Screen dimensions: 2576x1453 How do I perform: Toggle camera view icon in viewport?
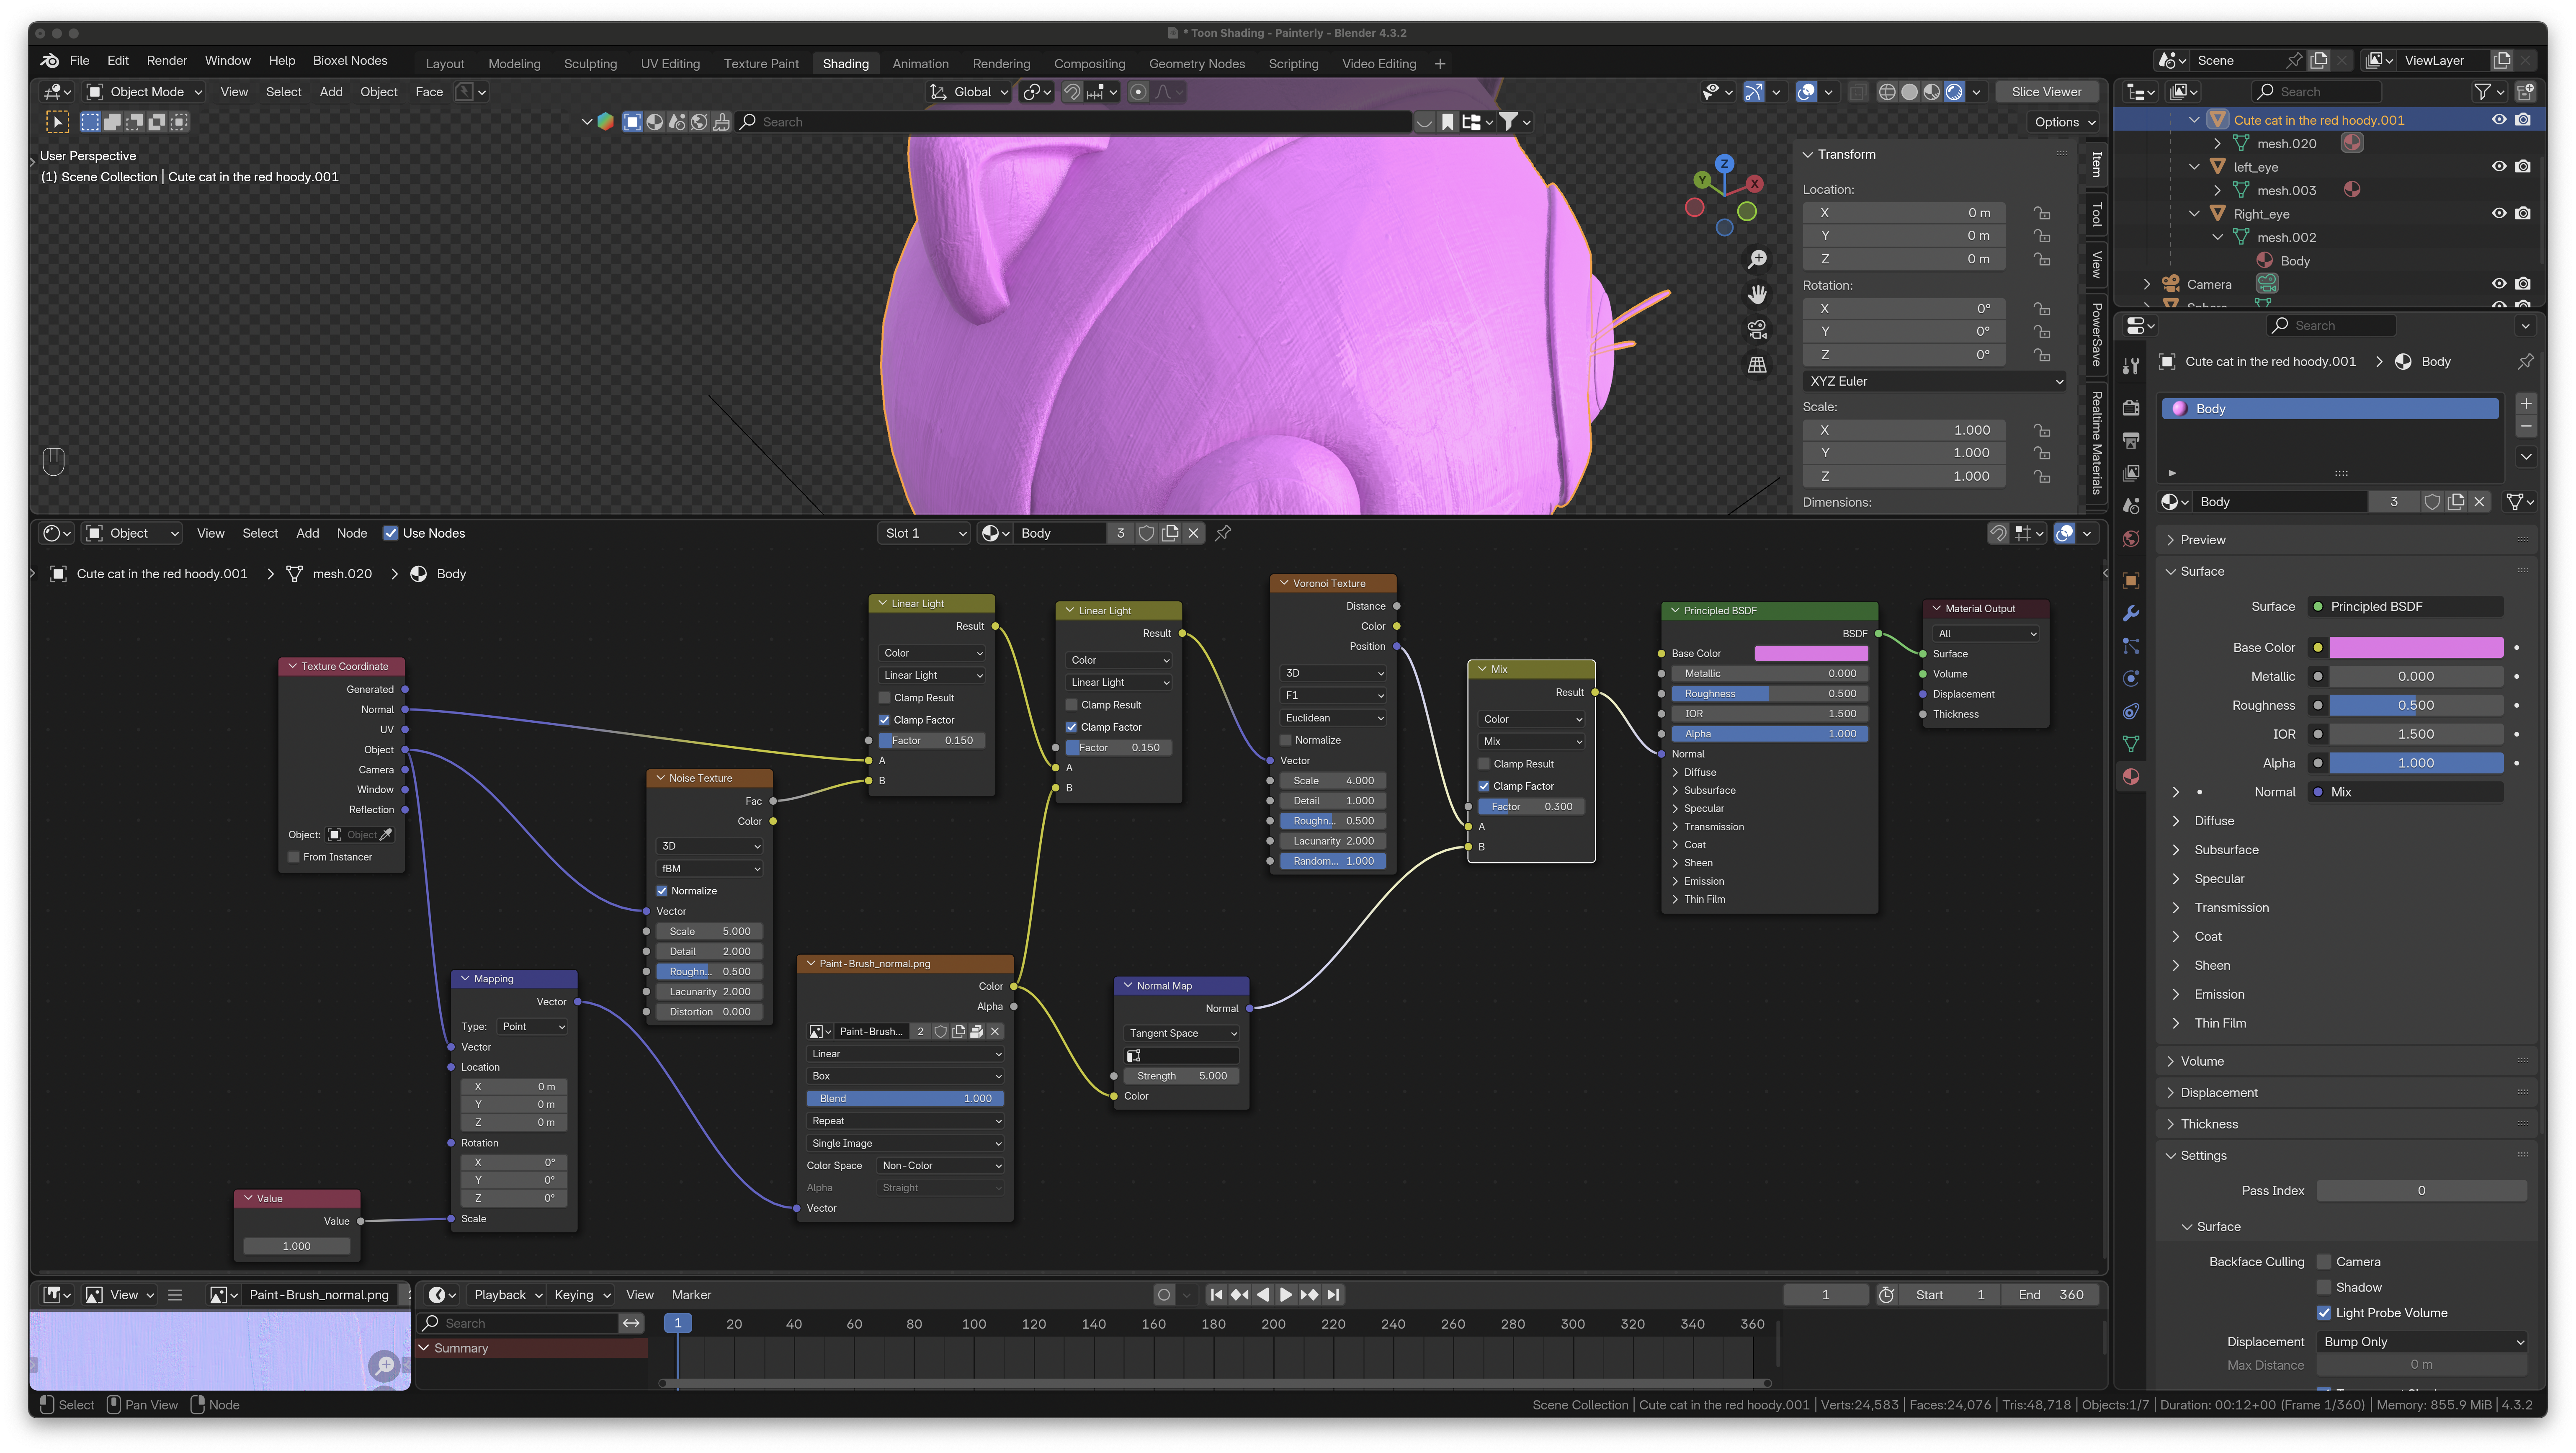click(1757, 329)
